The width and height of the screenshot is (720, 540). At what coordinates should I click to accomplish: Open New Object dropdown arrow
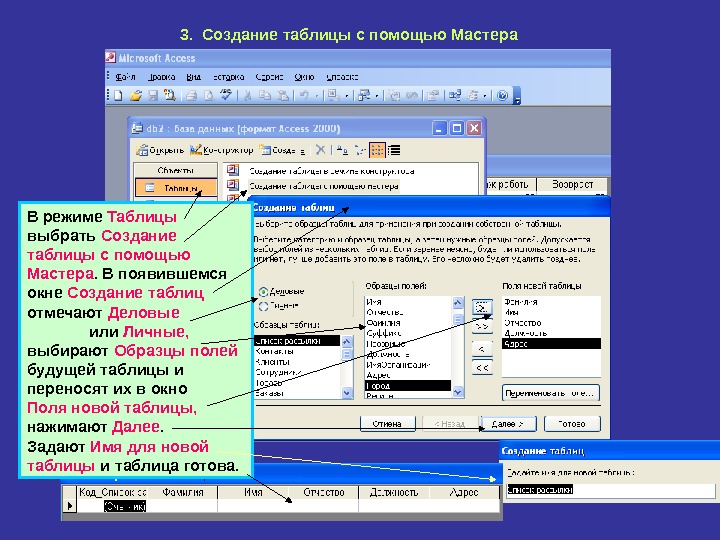485,96
